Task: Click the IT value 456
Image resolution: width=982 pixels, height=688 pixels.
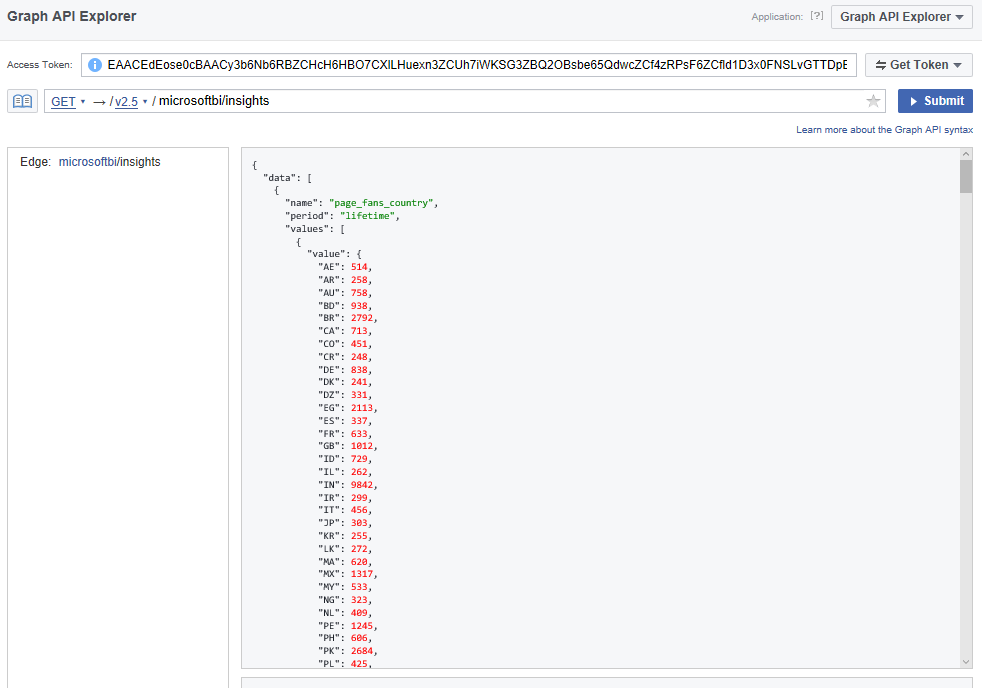Action: point(359,510)
